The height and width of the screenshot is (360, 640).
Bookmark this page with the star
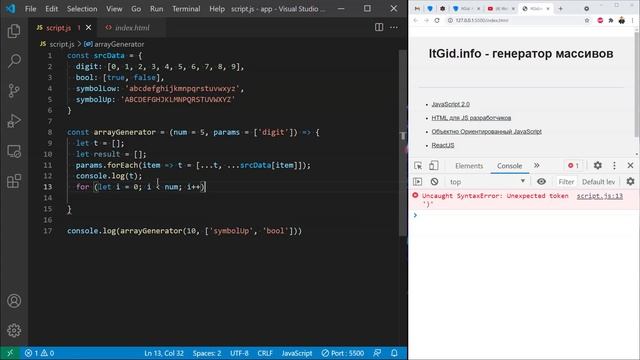coord(587,20)
